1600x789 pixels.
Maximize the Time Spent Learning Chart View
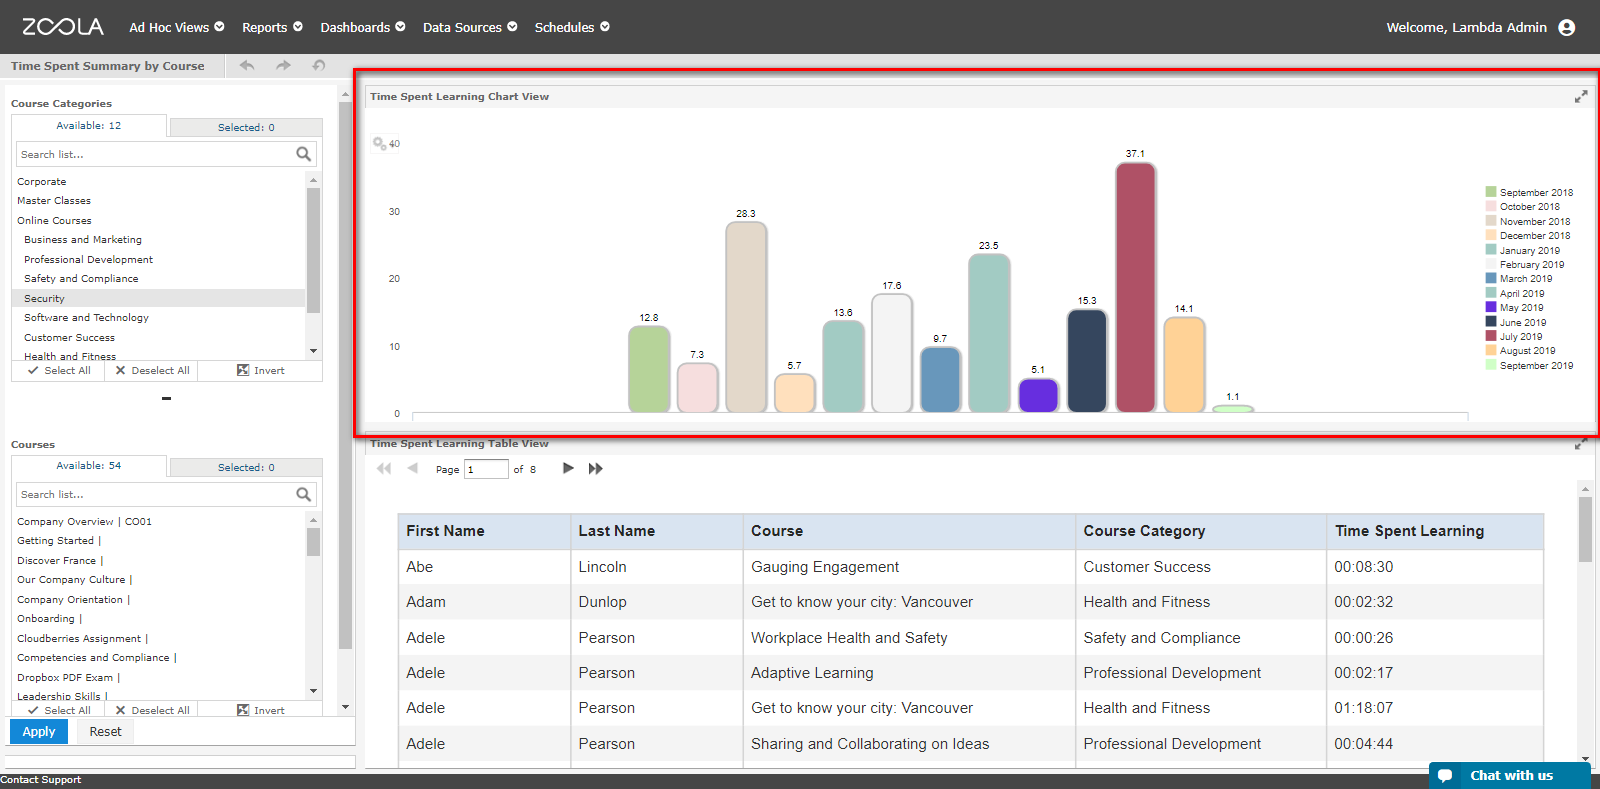[1581, 96]
